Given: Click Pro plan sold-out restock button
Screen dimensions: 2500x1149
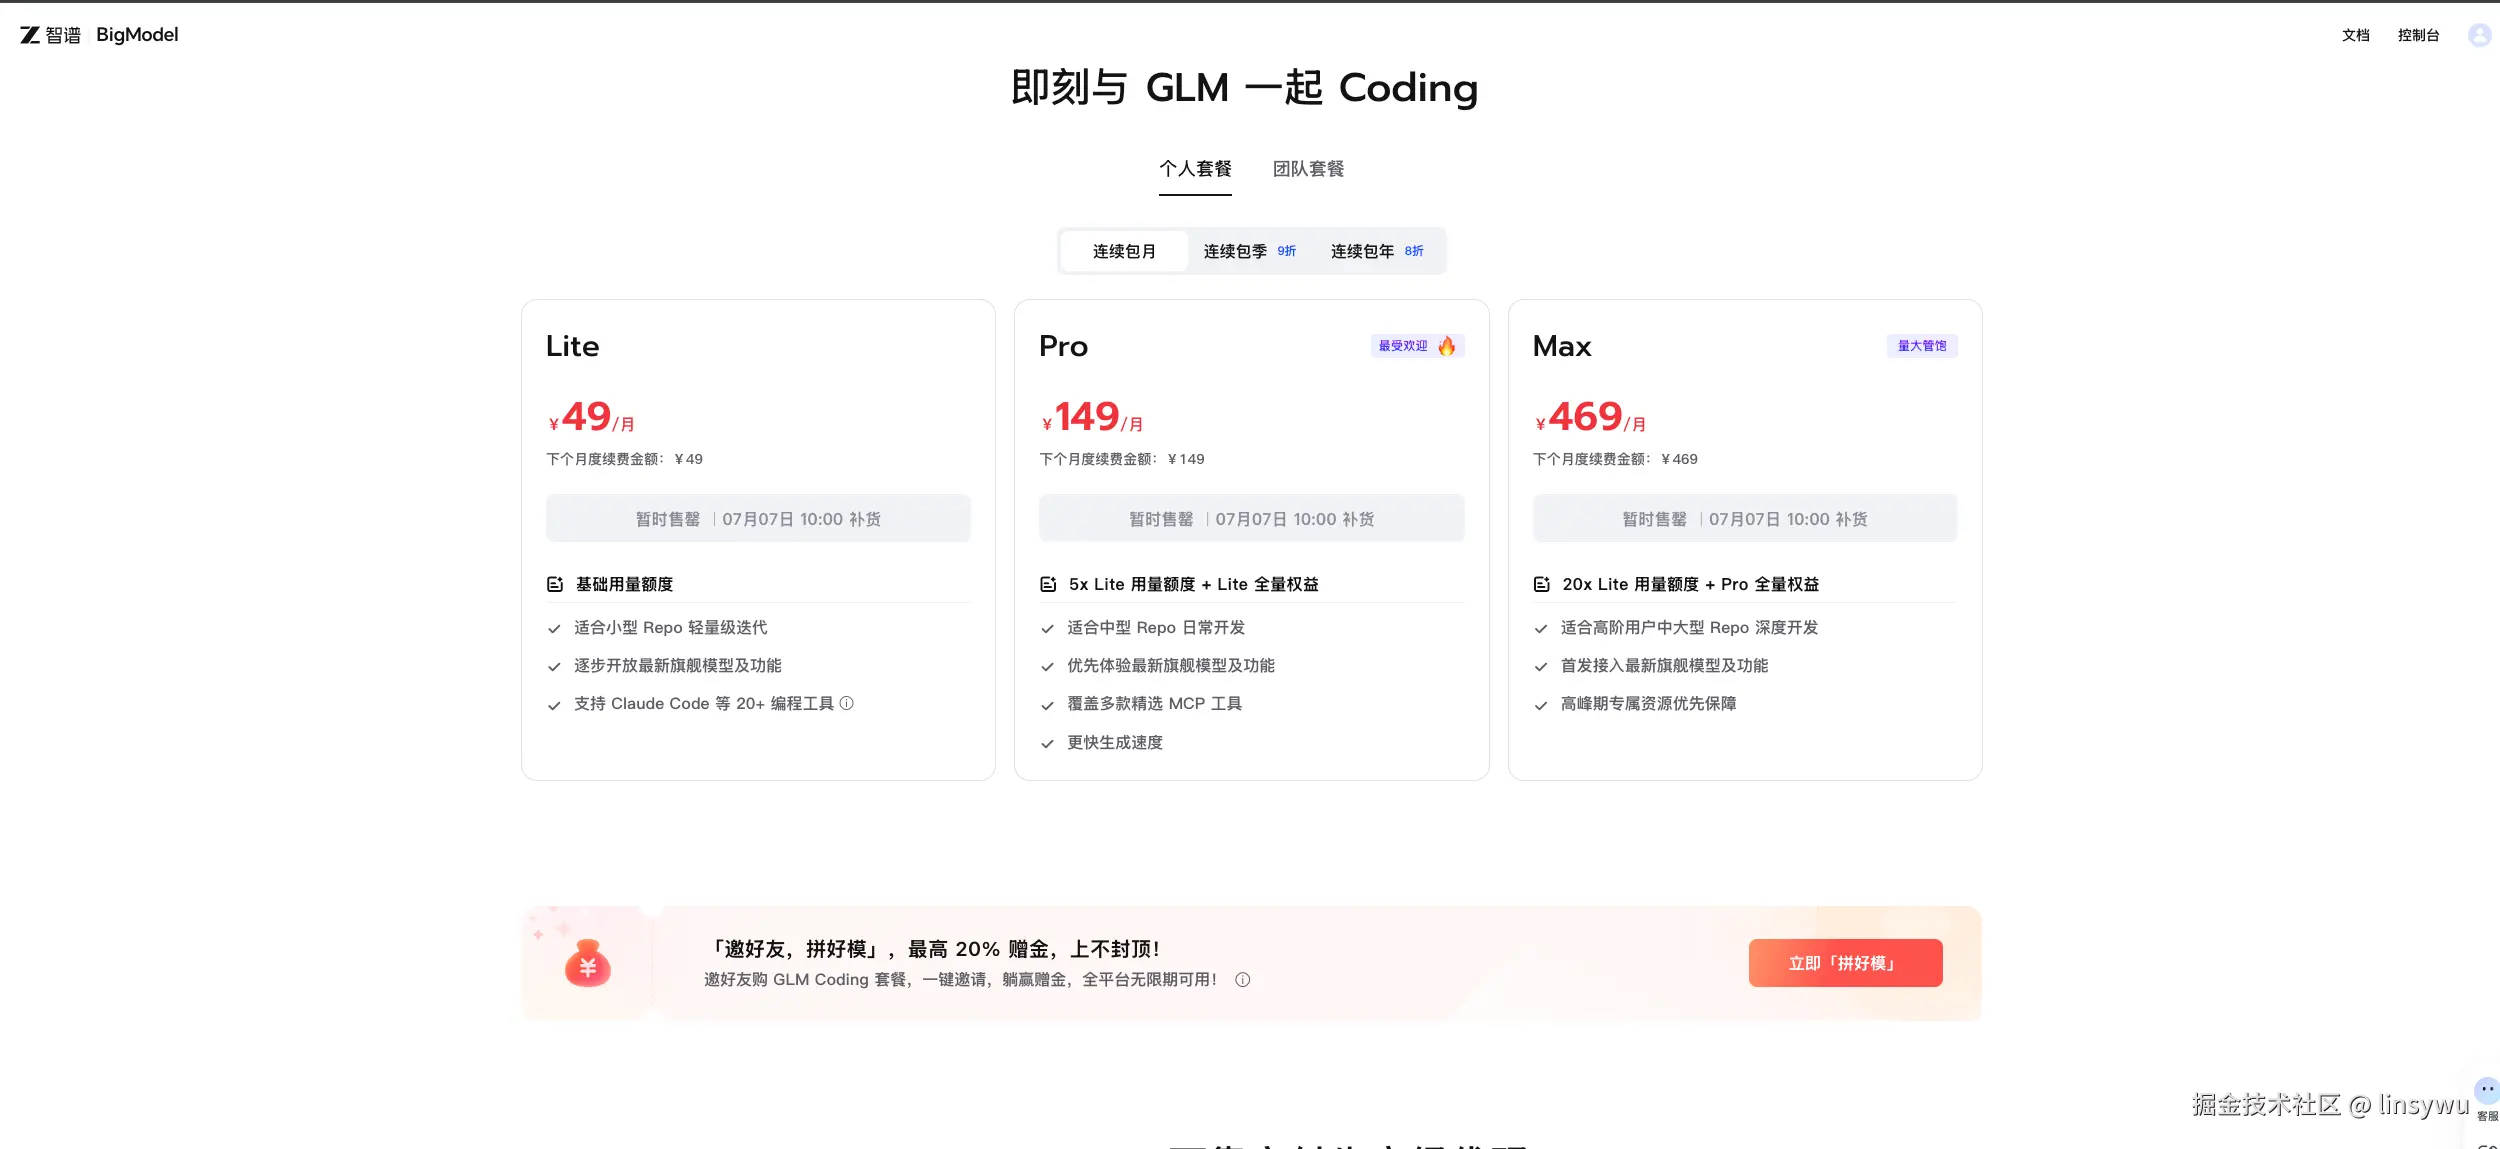Looking at the screenshot, I should pos(1251,518).
